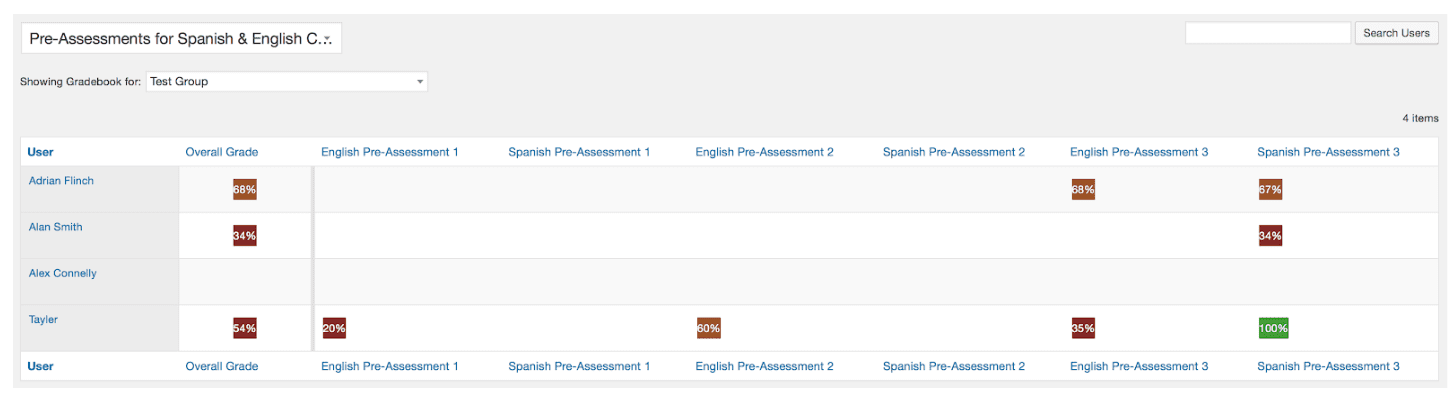Open Spanish Pre-Assessment 3 header link

pos(1328,152)
